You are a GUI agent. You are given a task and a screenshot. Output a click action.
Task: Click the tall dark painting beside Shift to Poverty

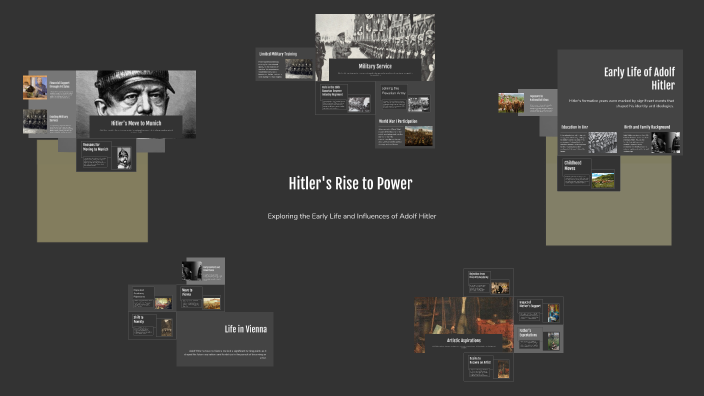[x=167, y=327]
